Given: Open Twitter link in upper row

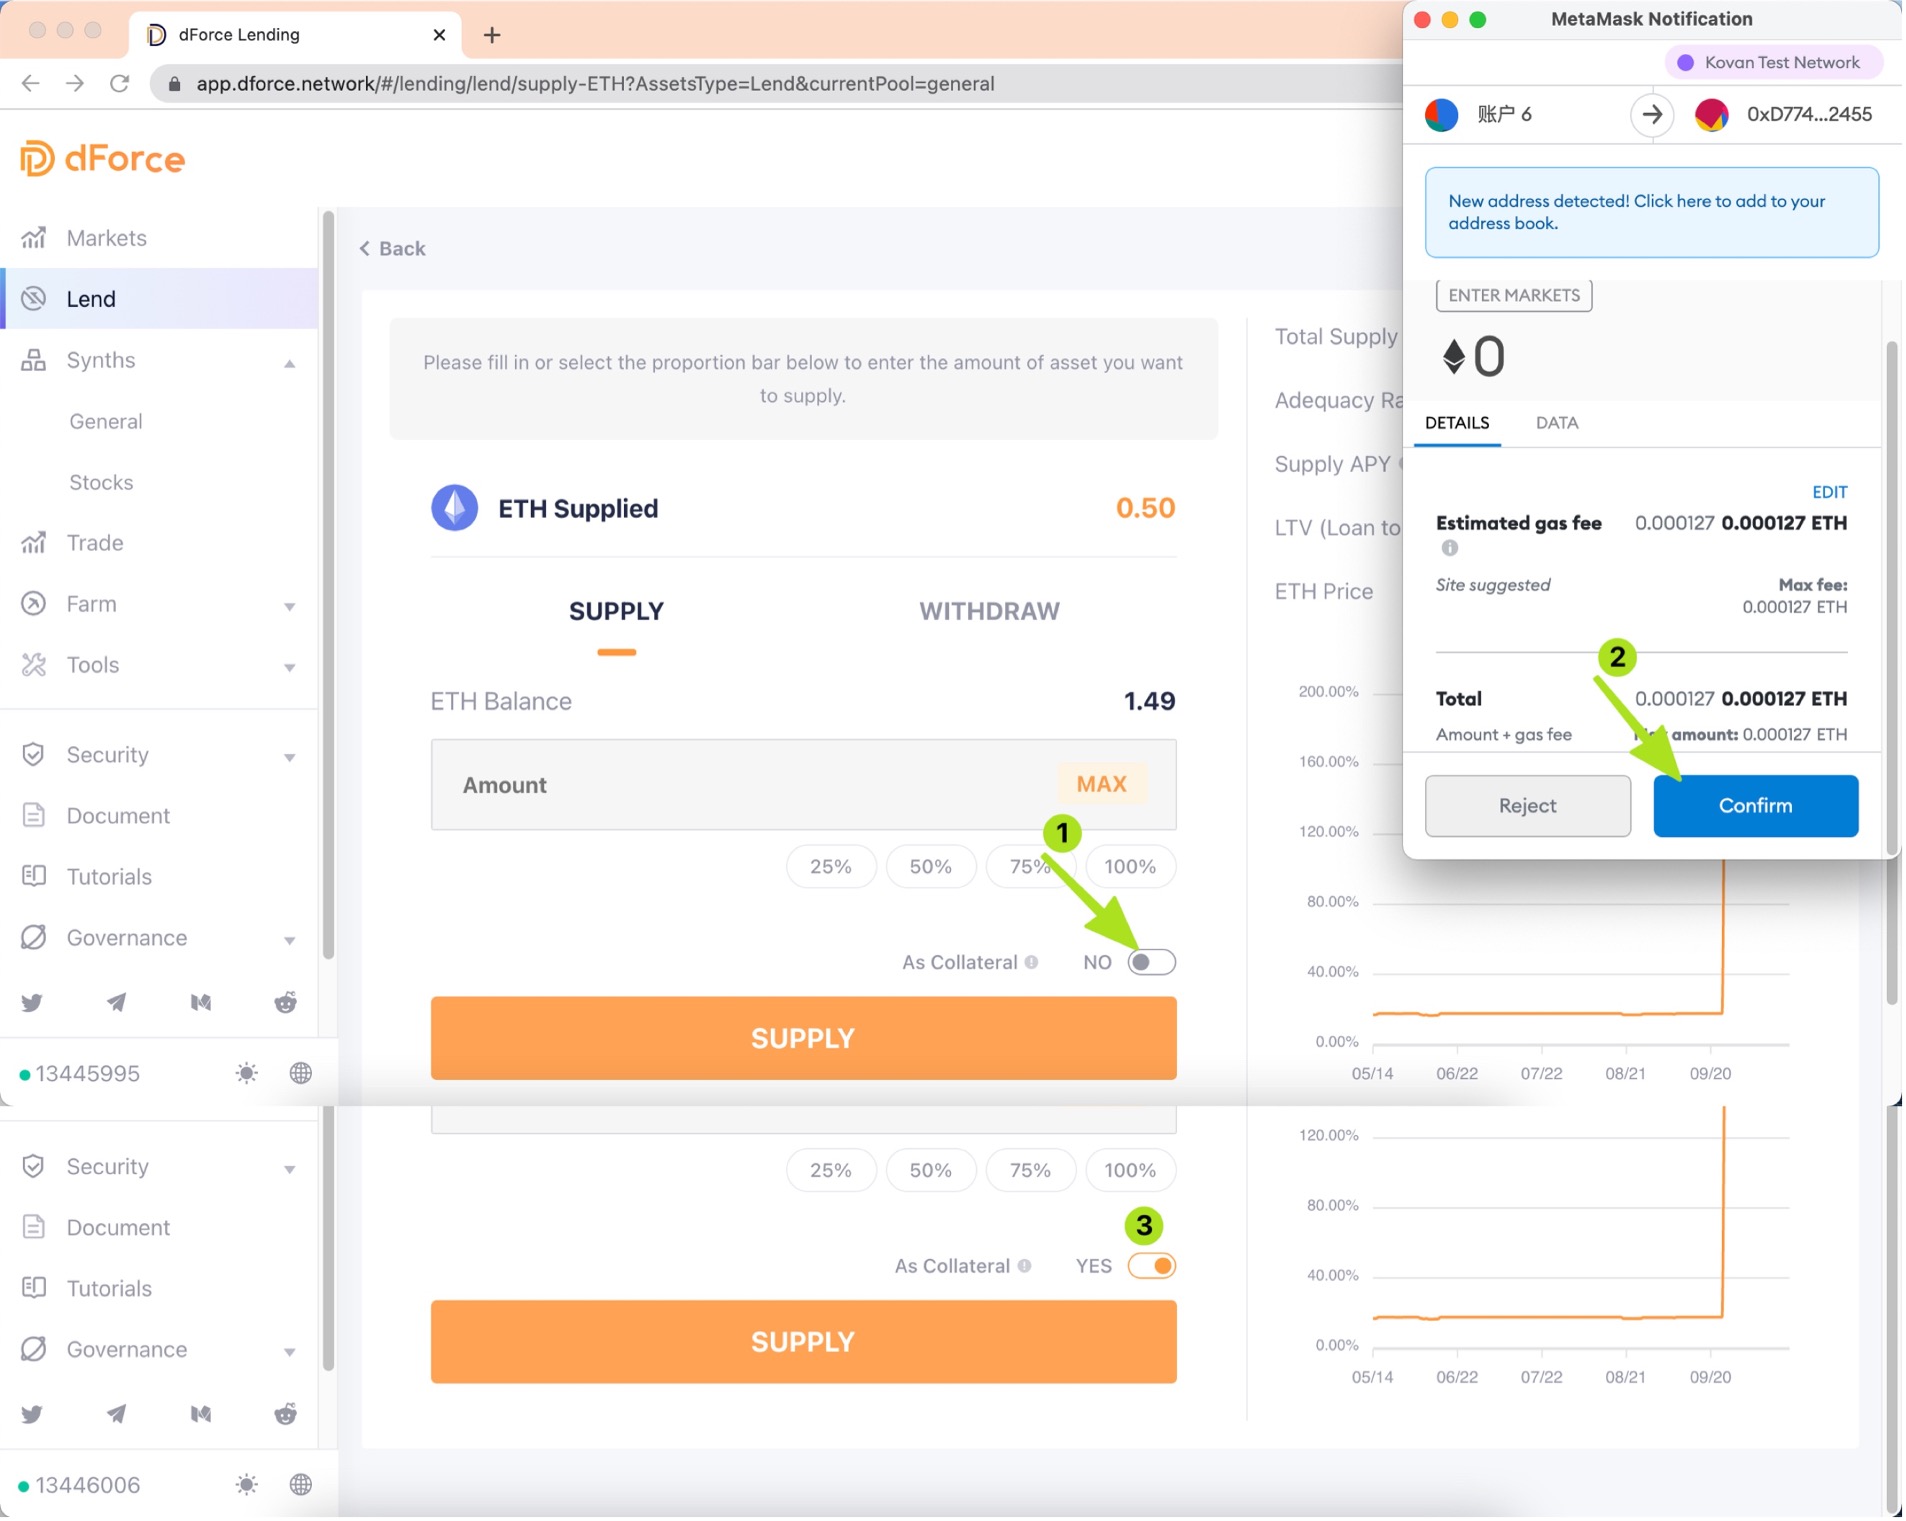Looking at the screenshot, I should (32, 1003).
